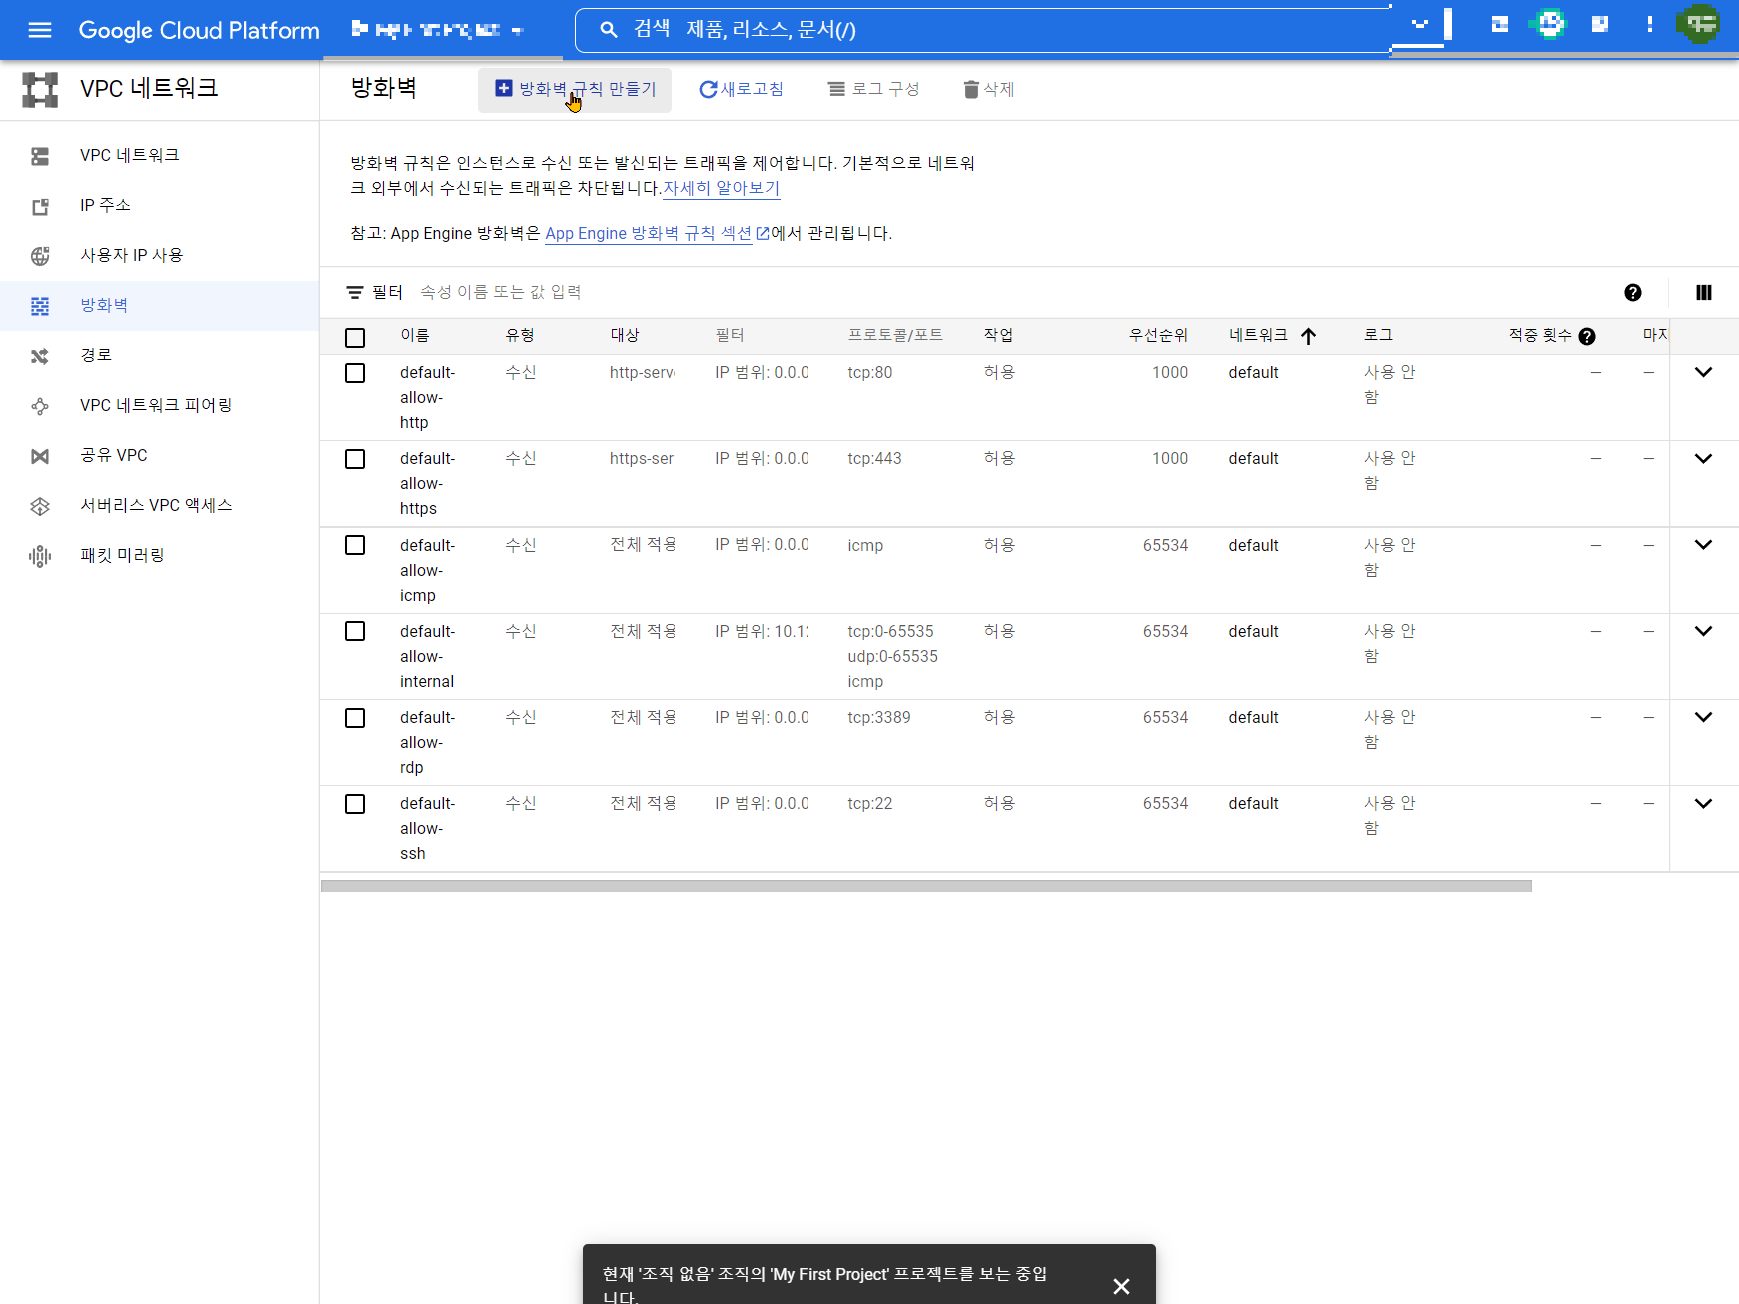Open the user account avatar
1739x1304 pixels.
click(1699, 24)
